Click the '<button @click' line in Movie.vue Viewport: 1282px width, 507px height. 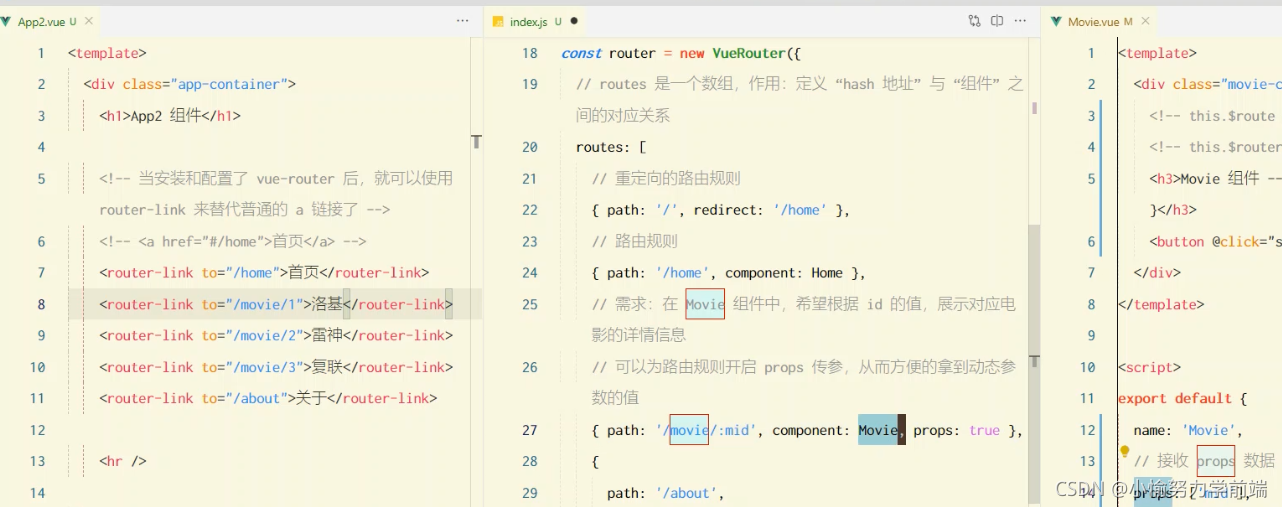click(x=1215, y=241)
